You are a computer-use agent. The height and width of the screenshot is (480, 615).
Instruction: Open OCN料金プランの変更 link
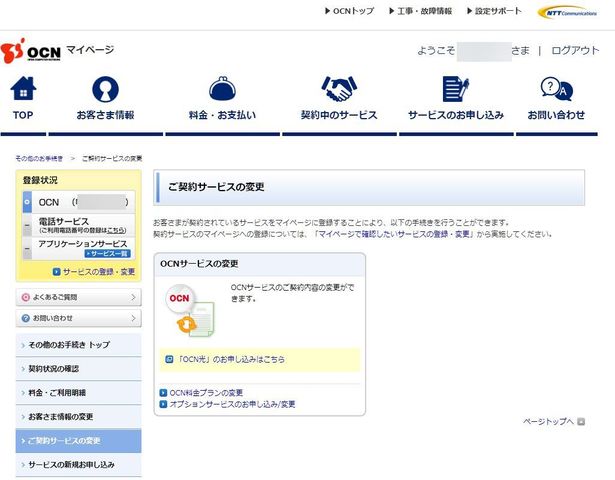[206, 392]
